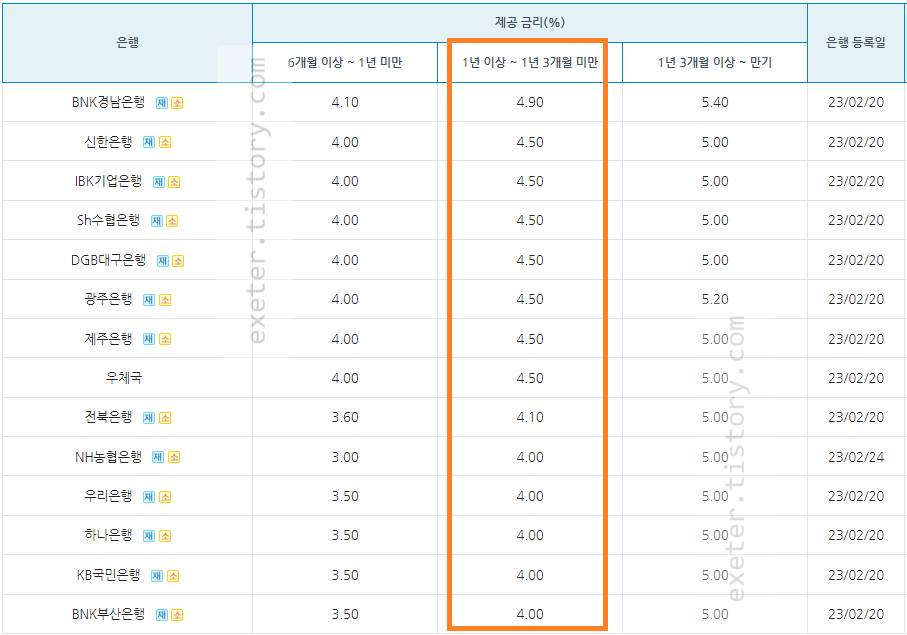Image resolution: width=907 pixels, height=635 pixels.
Task: Click the blue 재 icon next to 우리은행
Action: 149,497
